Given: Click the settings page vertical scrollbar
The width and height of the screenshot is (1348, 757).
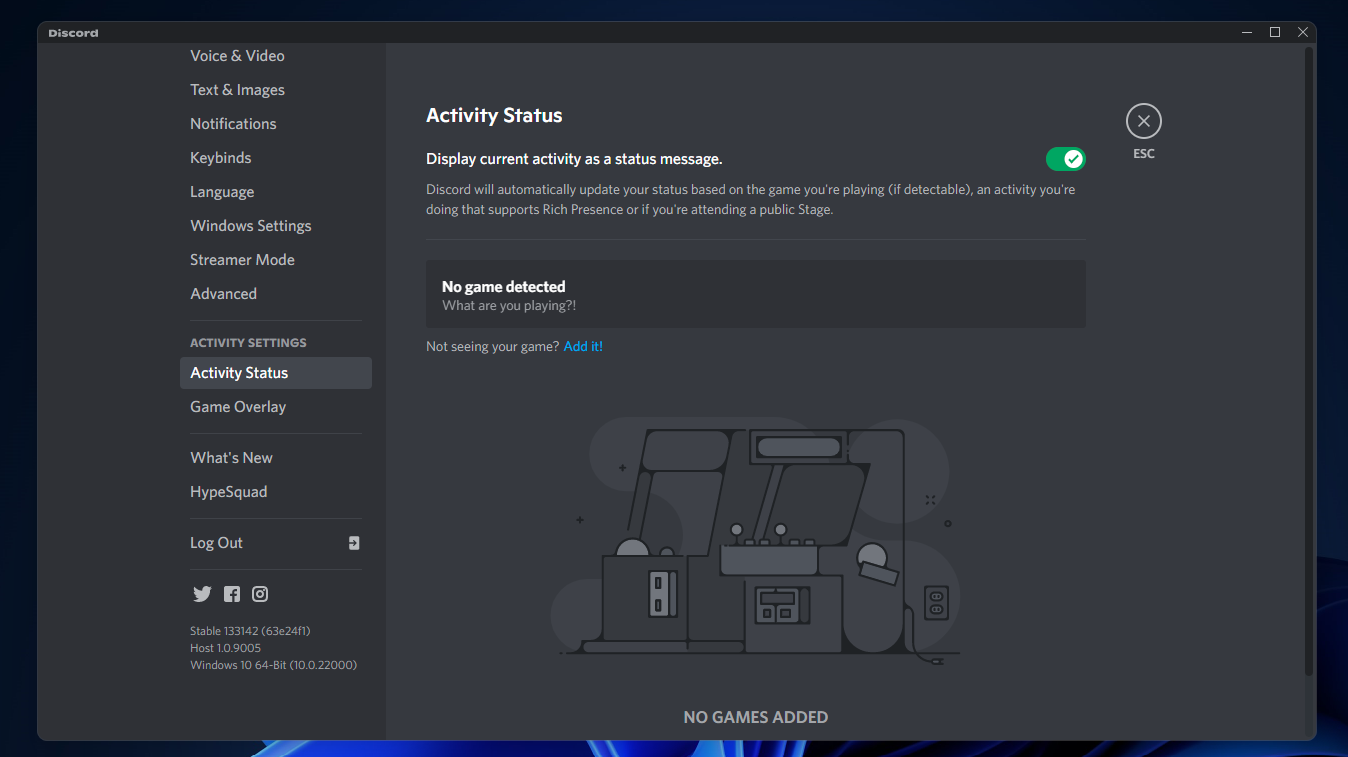Looking at the screenshot, I should (1309, 360).
